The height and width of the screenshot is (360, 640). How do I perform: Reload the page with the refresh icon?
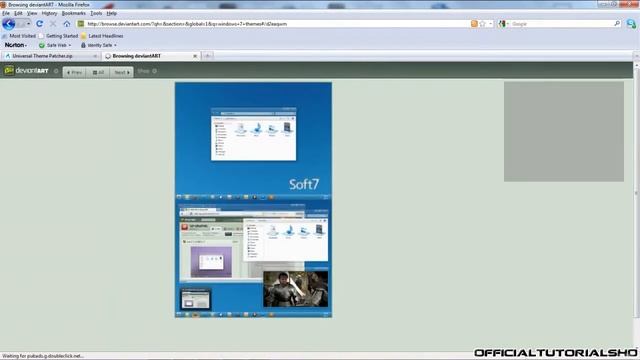40,24
